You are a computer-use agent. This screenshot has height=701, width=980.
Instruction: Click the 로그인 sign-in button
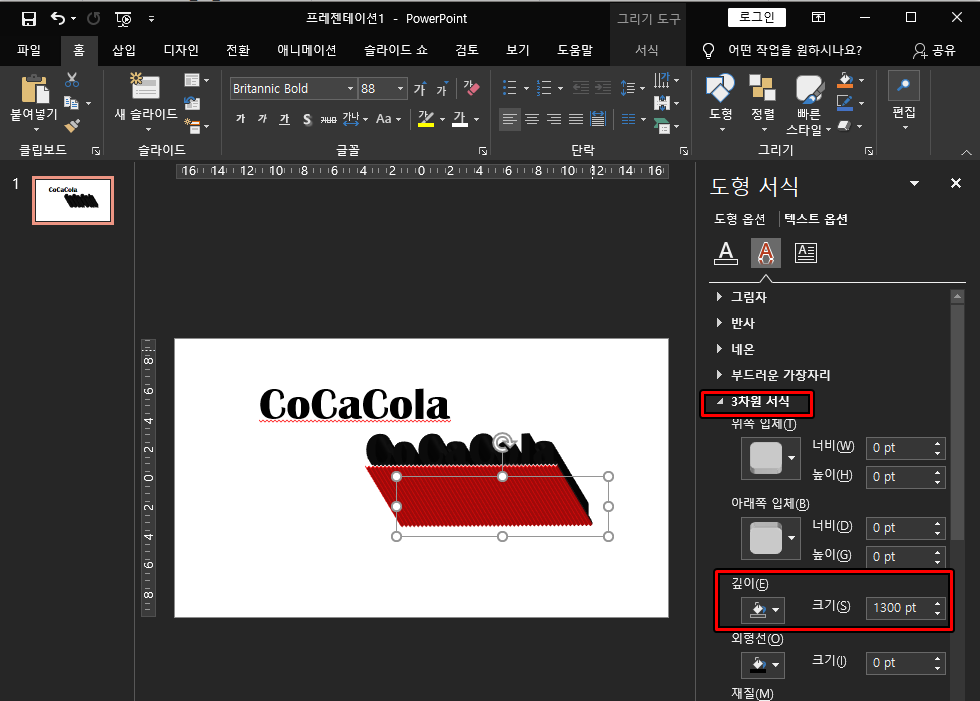click(x=756, y=17)
